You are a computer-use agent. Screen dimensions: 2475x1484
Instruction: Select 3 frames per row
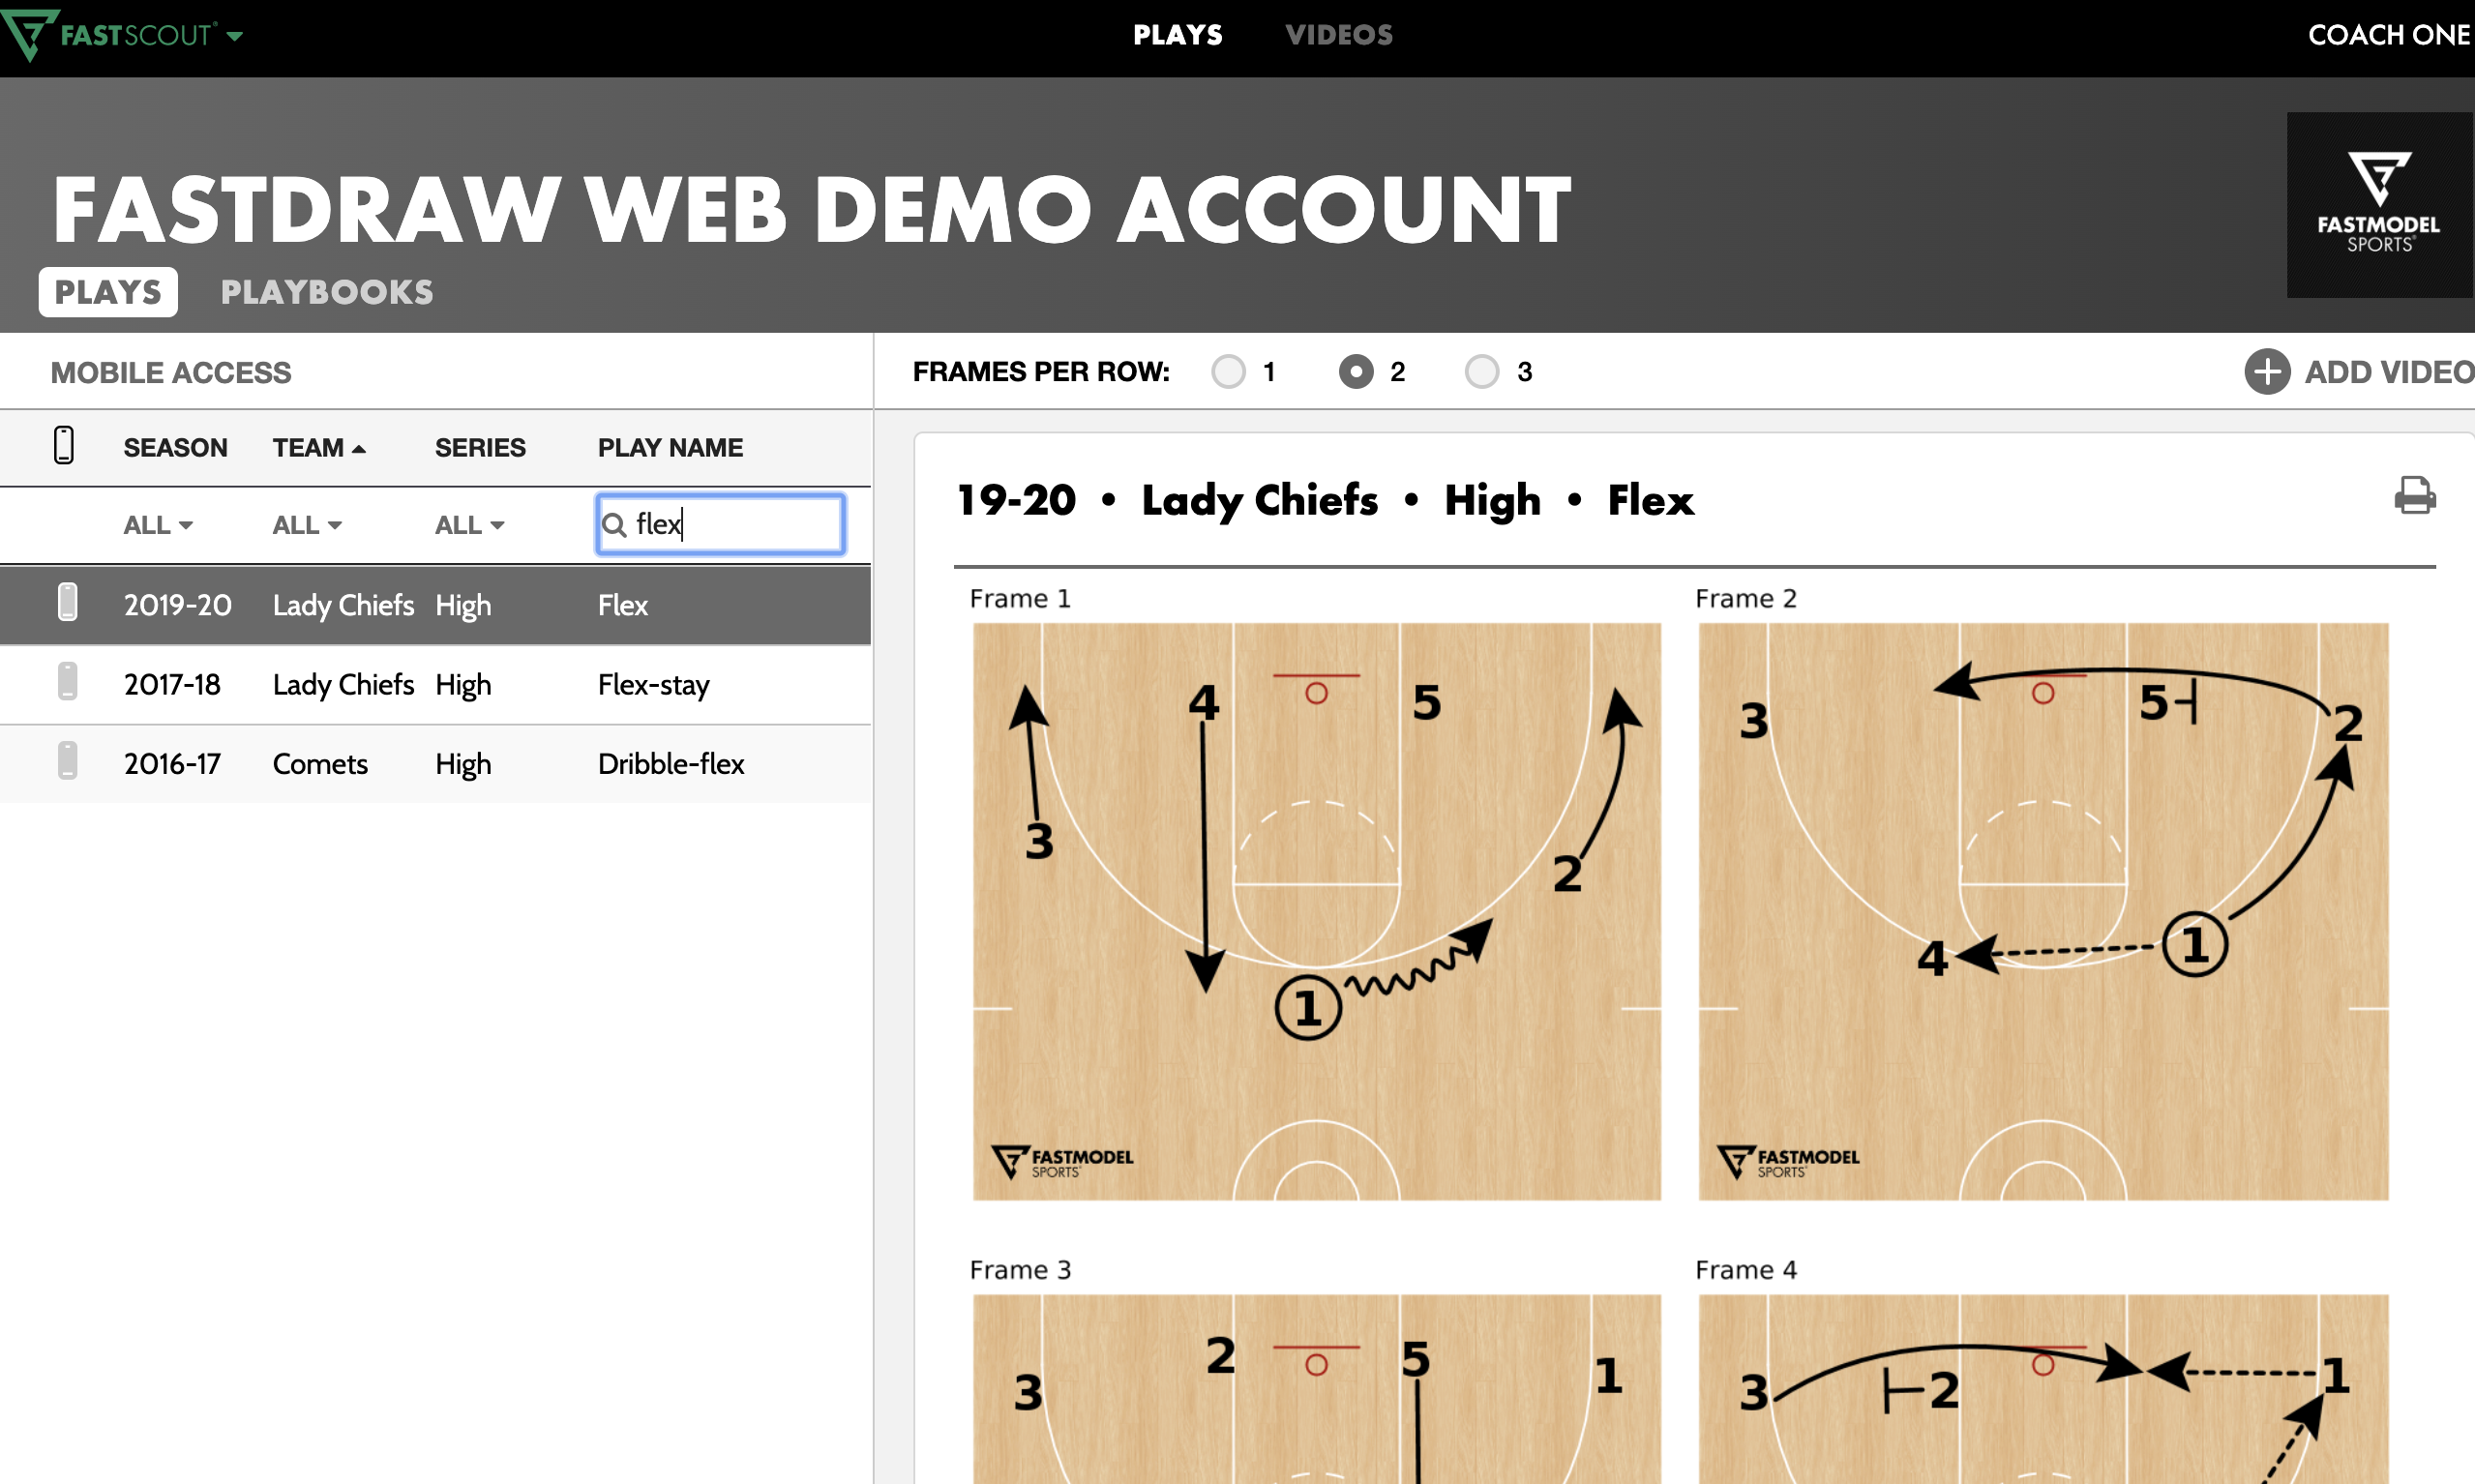tap(1481, 372)
